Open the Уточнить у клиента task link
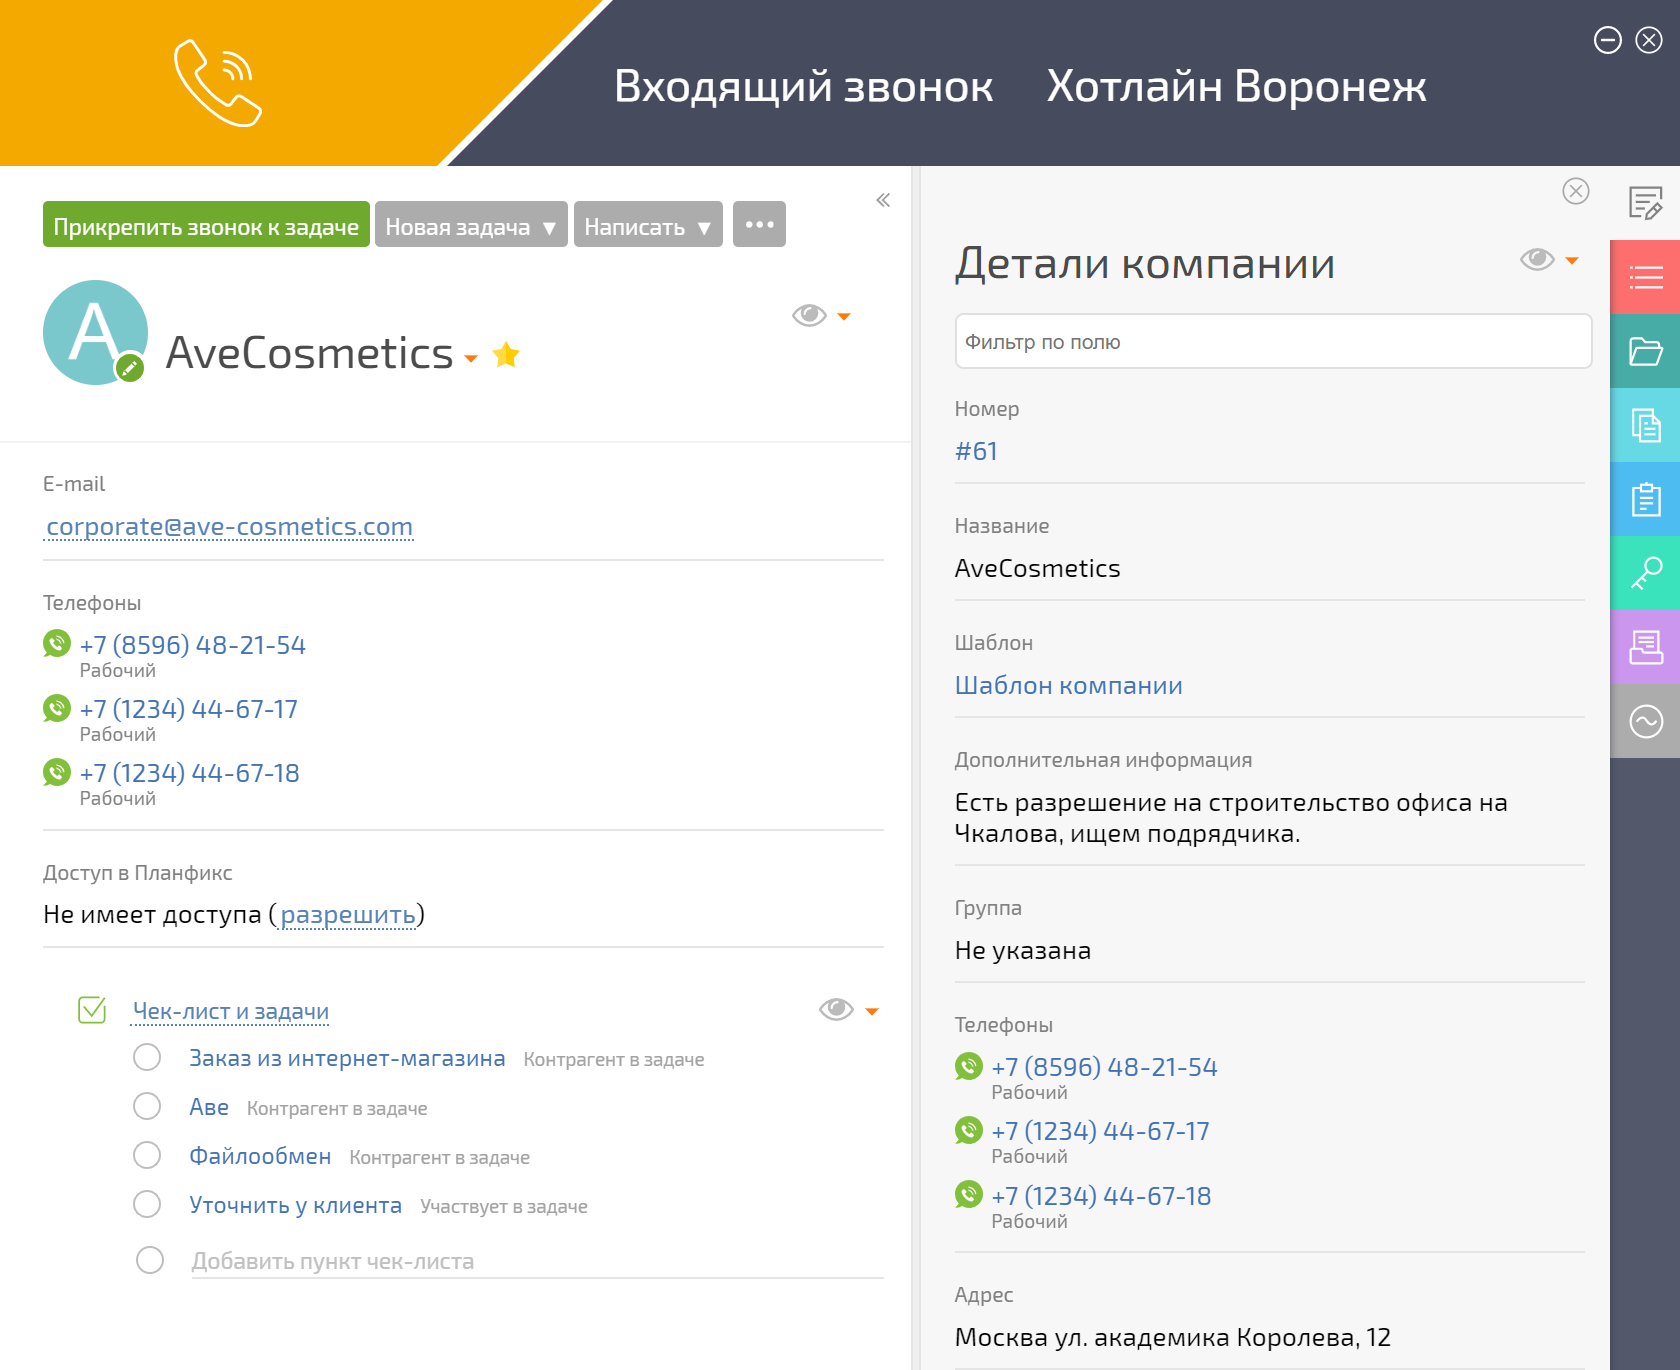 [295, 1205]
